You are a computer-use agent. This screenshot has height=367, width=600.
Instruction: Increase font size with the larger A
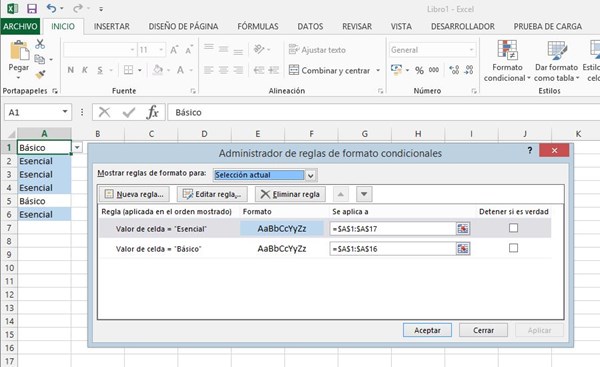pos(174,50)
